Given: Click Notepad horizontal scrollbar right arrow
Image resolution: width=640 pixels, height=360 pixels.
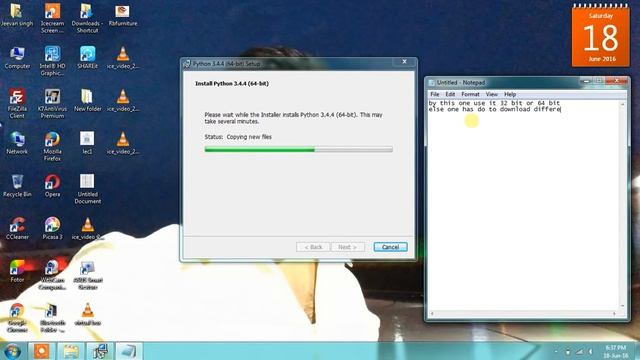Looking at the screenshot, I should point(614,314).
